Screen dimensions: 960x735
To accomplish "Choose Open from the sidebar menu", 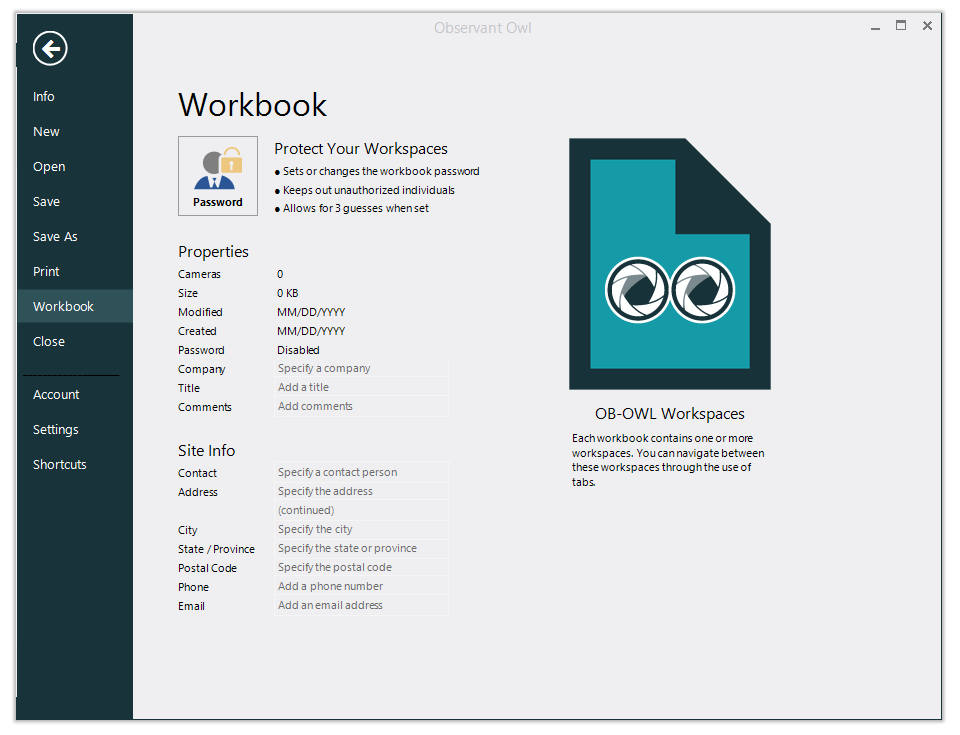I will coord(49,167).
